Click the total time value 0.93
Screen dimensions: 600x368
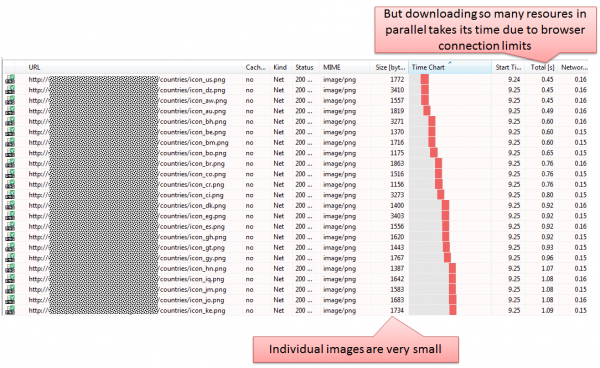click(547, 248)
